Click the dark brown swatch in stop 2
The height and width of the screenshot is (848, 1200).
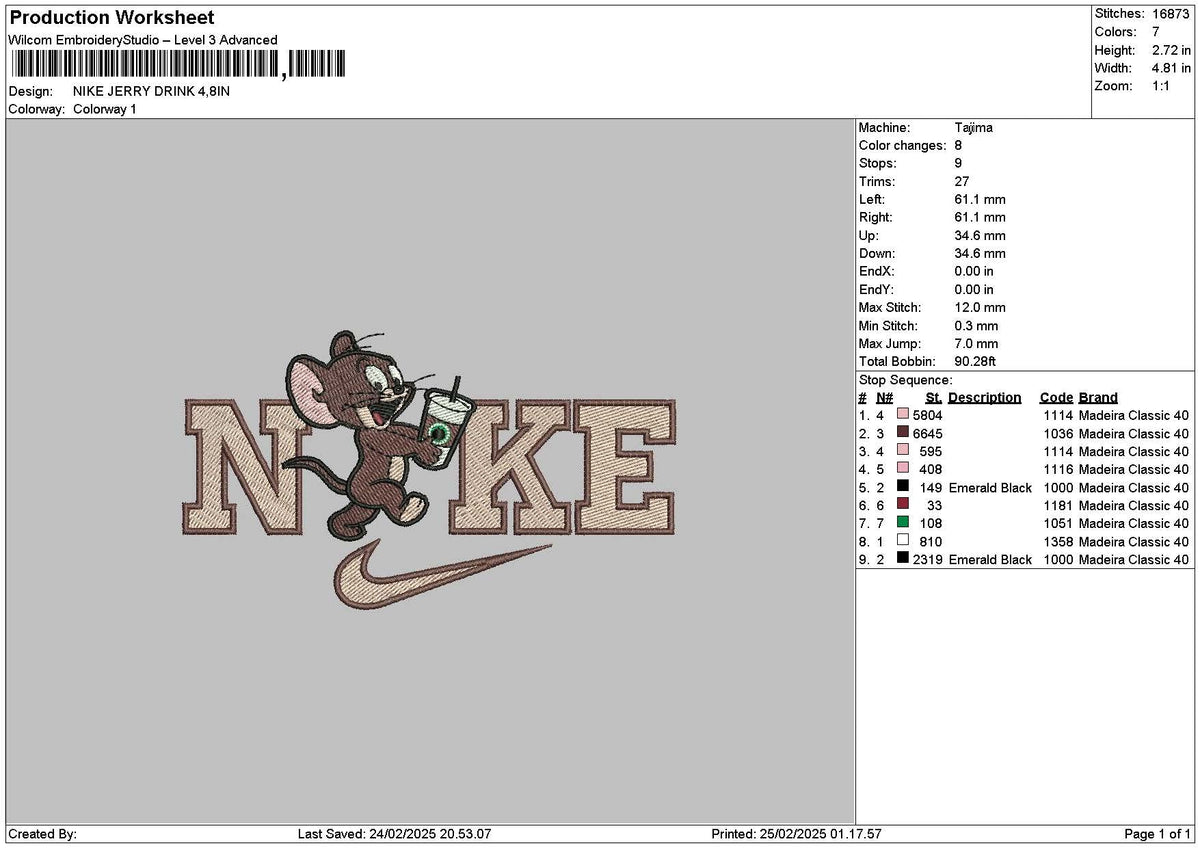903,433
